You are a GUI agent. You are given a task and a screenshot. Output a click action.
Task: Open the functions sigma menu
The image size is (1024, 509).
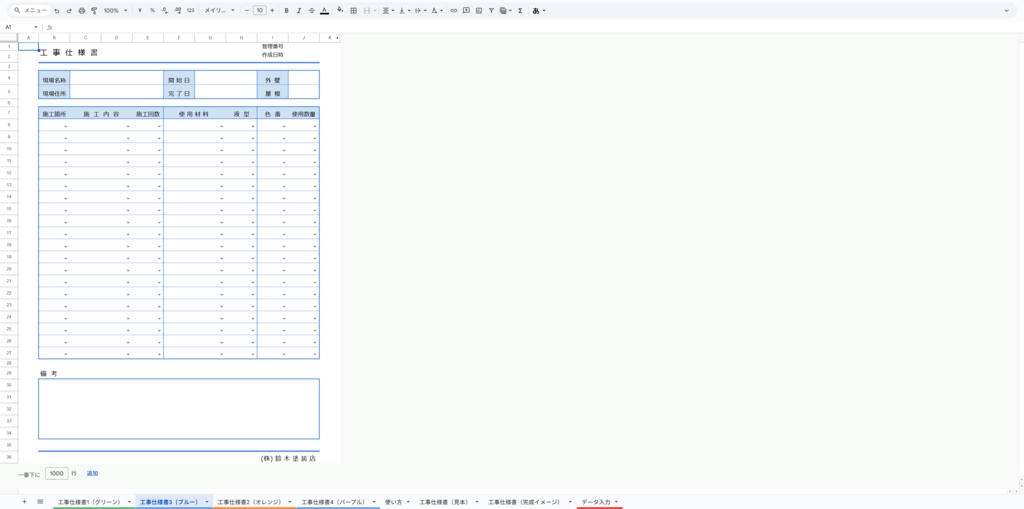click(520, 10)
